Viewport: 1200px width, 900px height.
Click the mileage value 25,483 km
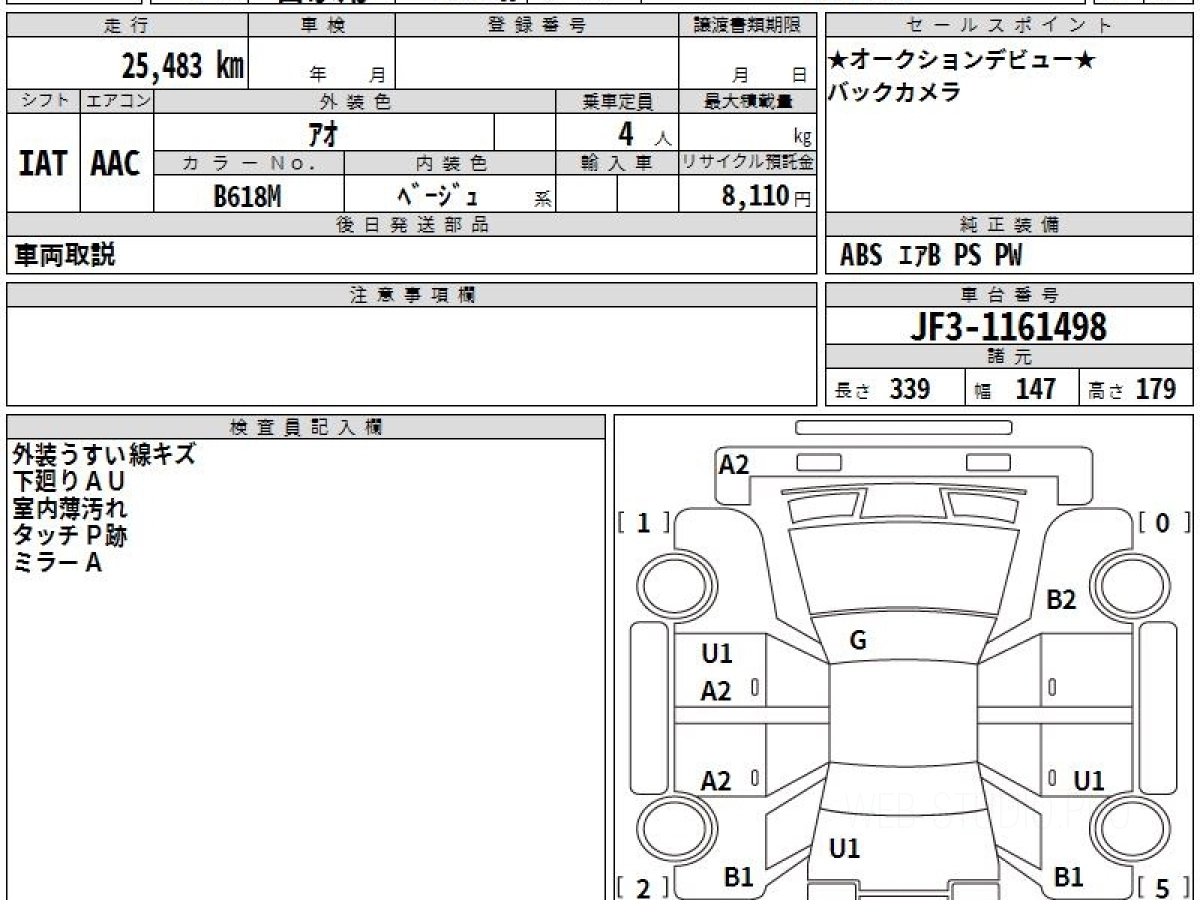[x=183, y=66]
